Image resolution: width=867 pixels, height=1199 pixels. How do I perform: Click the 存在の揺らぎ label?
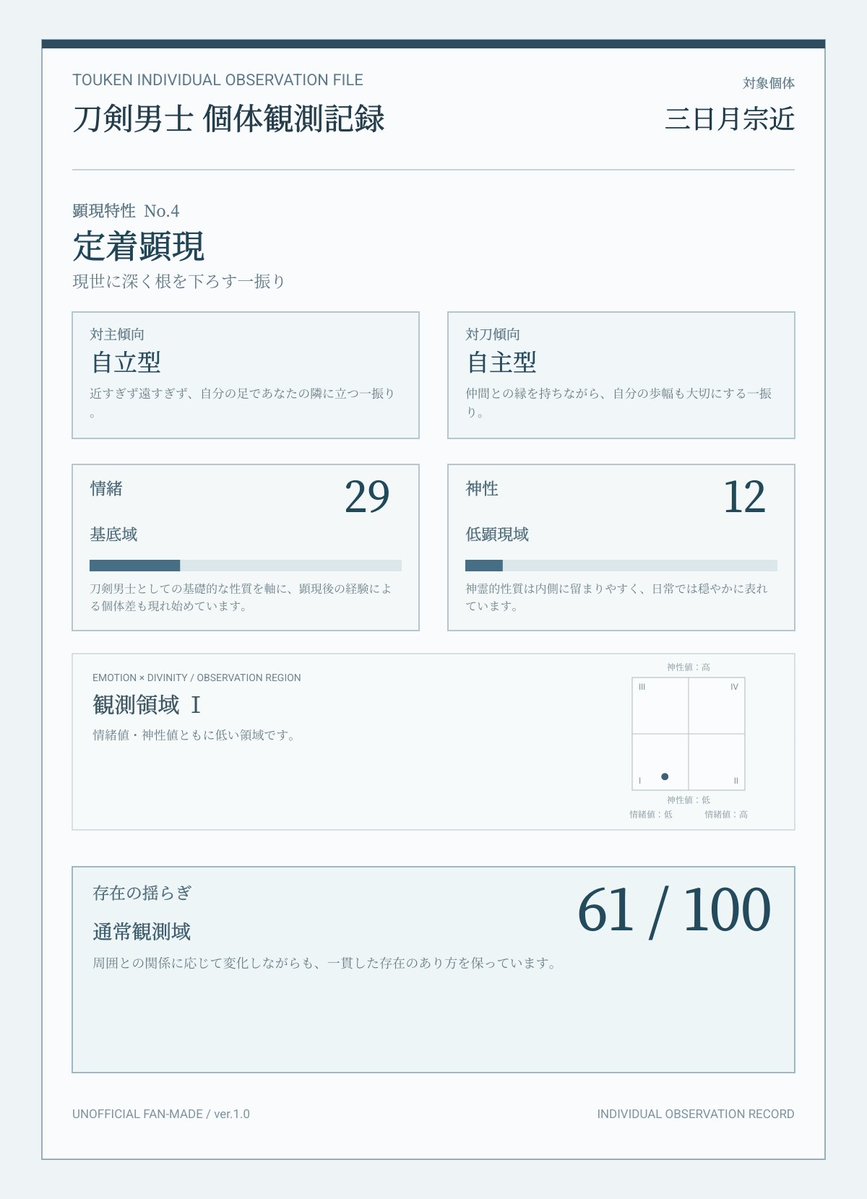coord(142,892)
